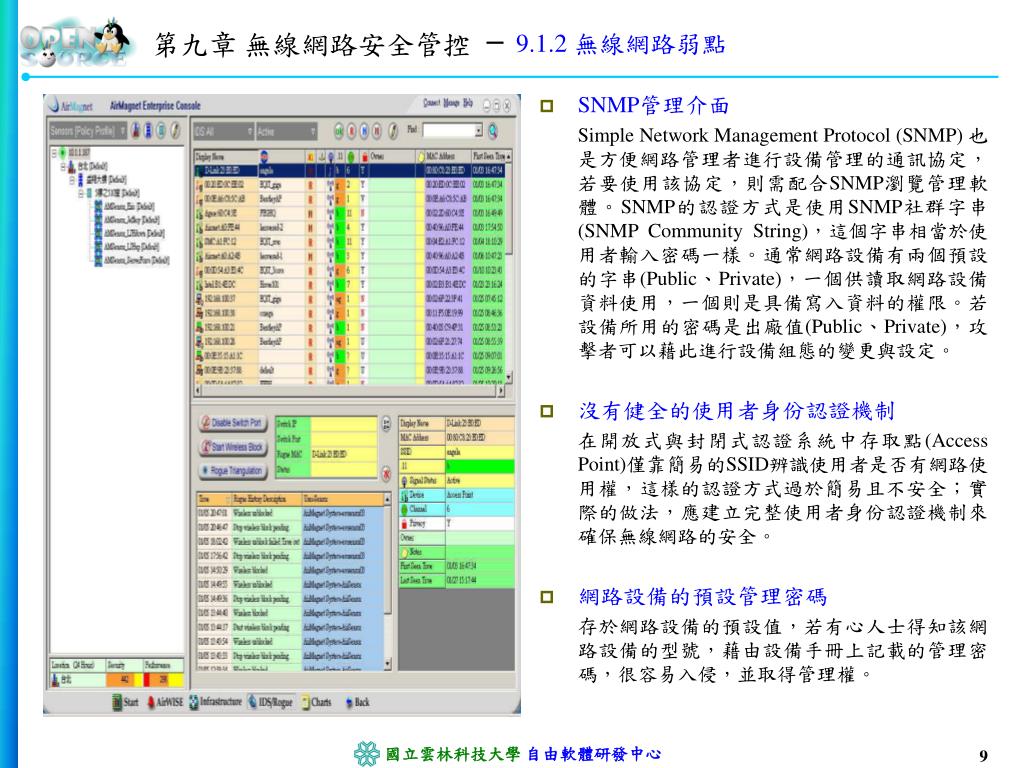Click the Channel row icon in details panel

tap(405, 509)
